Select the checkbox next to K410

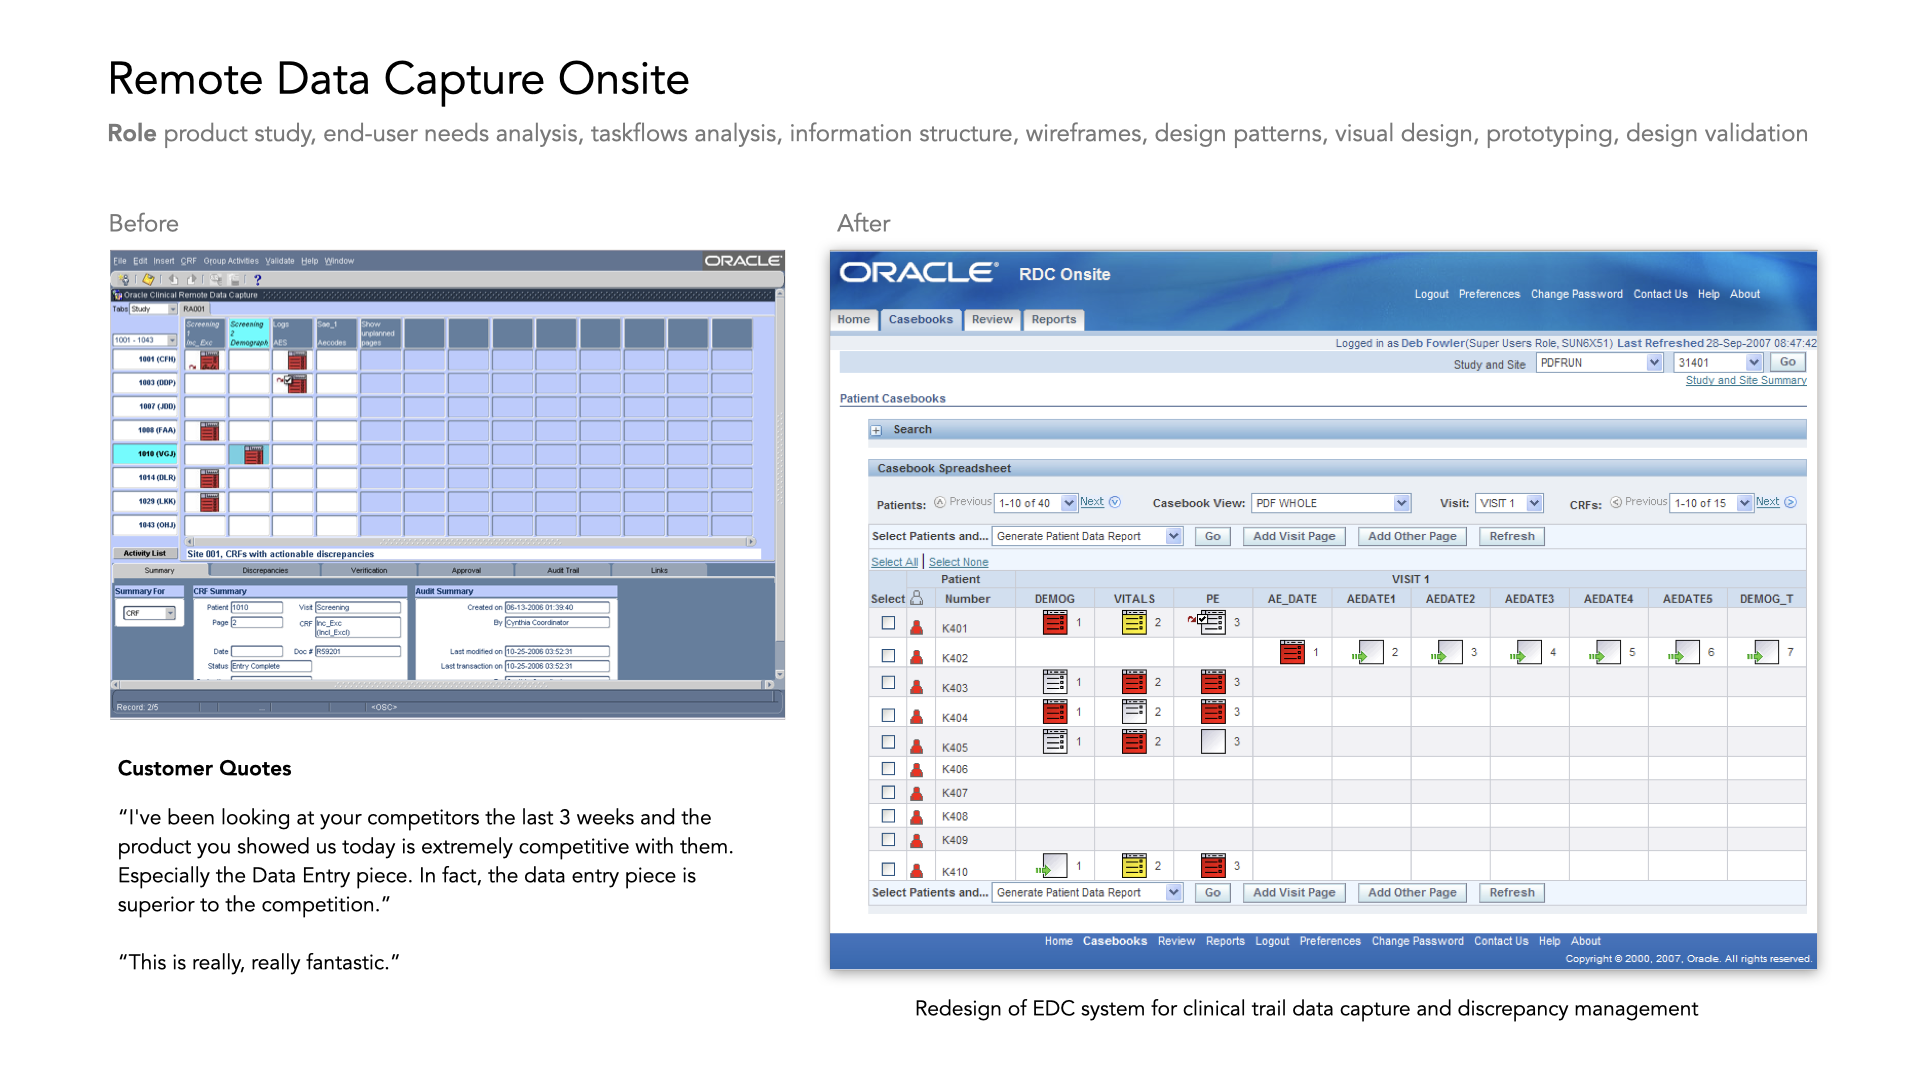tap(888, 869)
